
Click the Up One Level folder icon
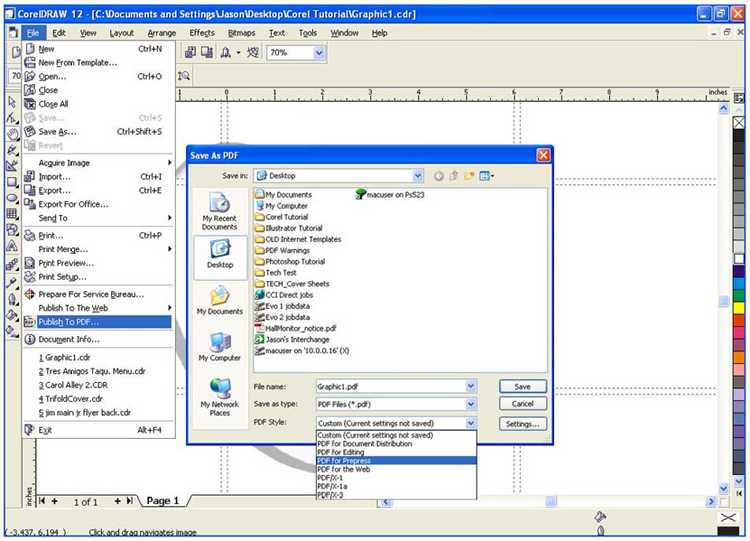point(453,176)
